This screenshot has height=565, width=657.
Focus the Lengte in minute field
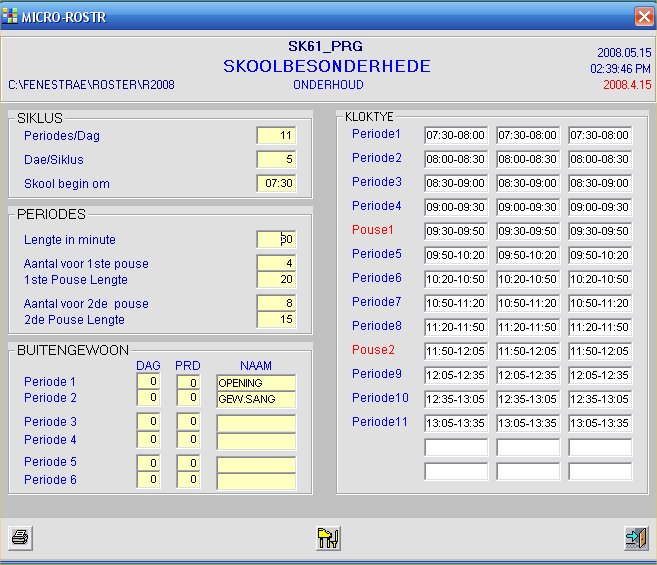tap(276, 240)
